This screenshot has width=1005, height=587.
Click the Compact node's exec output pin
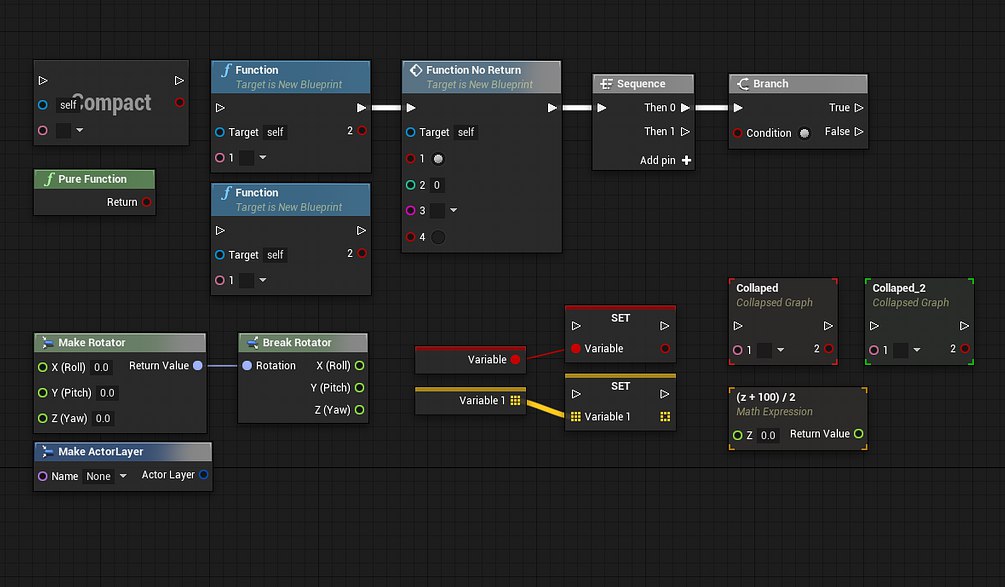[179, 81]
